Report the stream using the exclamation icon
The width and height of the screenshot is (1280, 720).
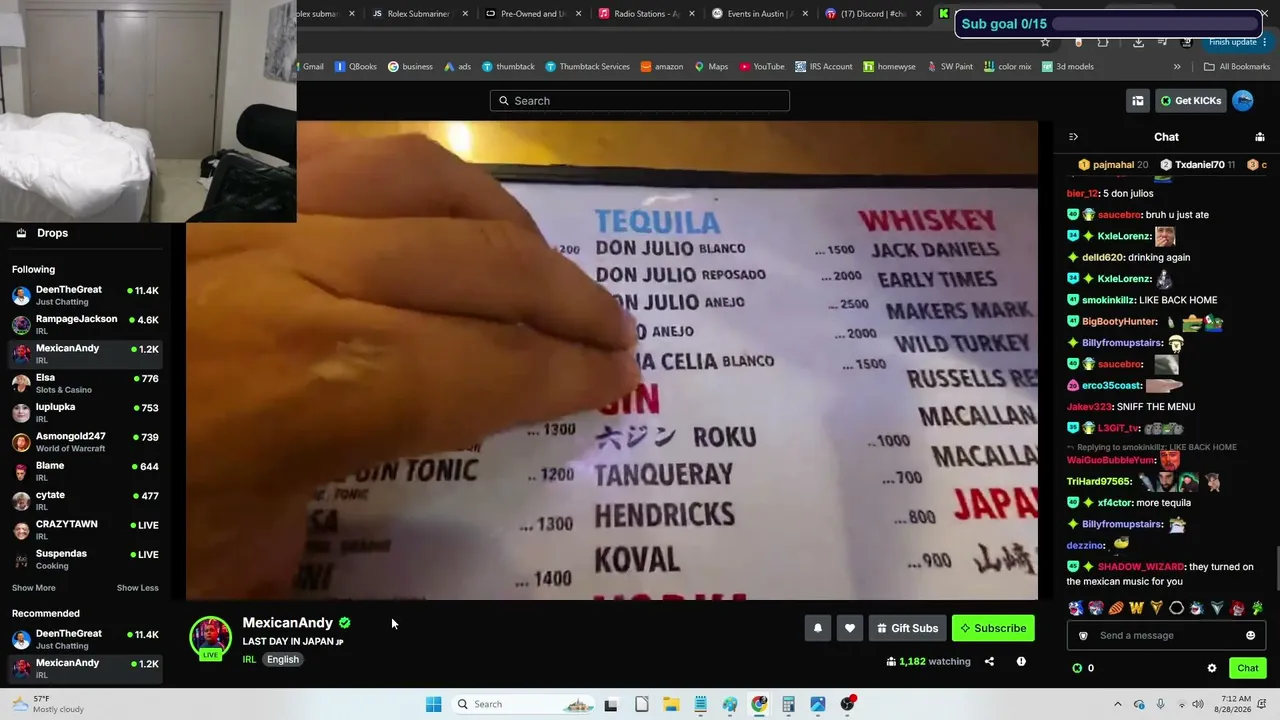point(1021,661)
